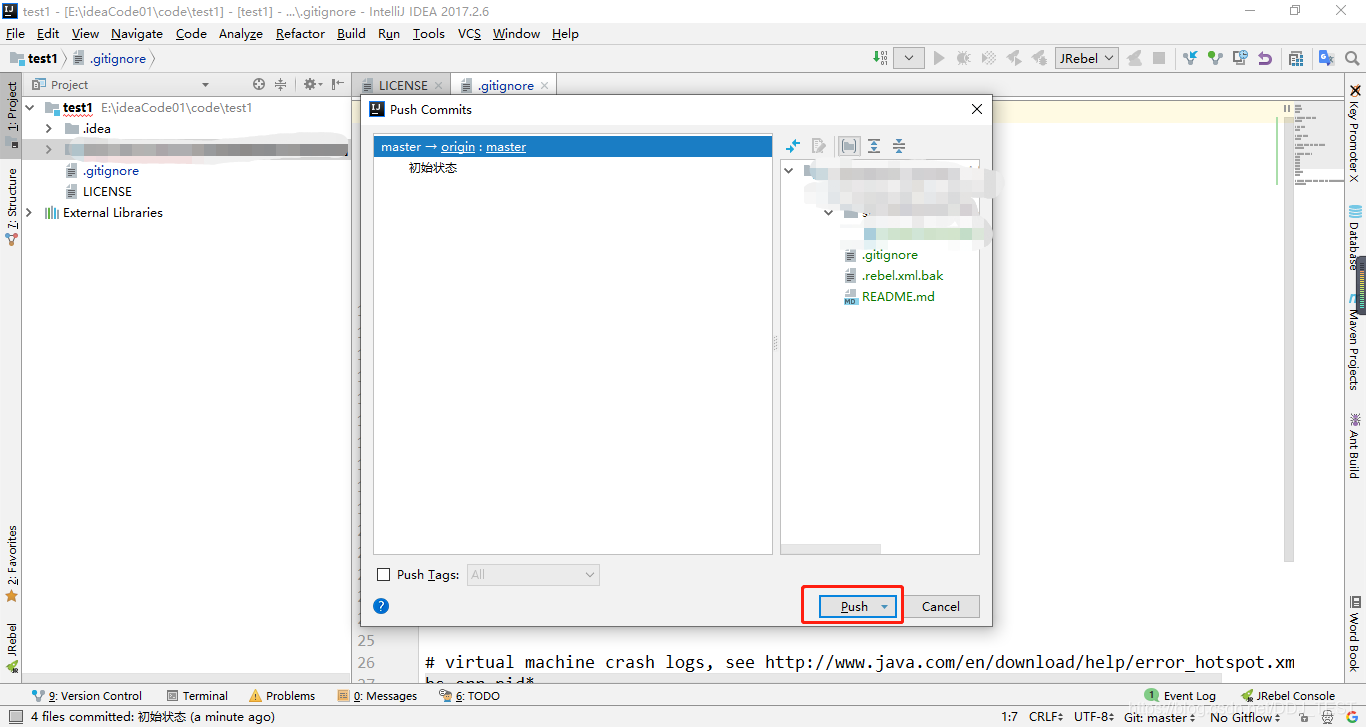
Task: Open the Project panel gear settings
Action: [x=311, y=85]
